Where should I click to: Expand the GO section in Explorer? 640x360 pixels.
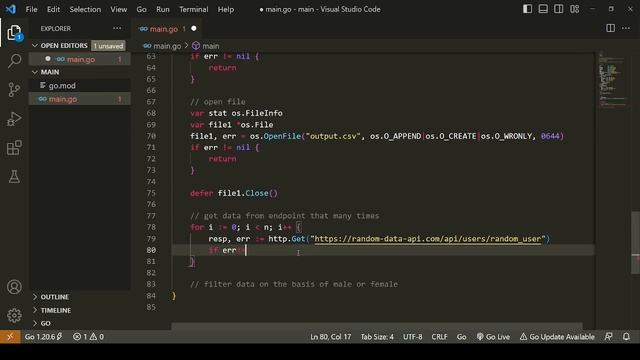point(80,323)
